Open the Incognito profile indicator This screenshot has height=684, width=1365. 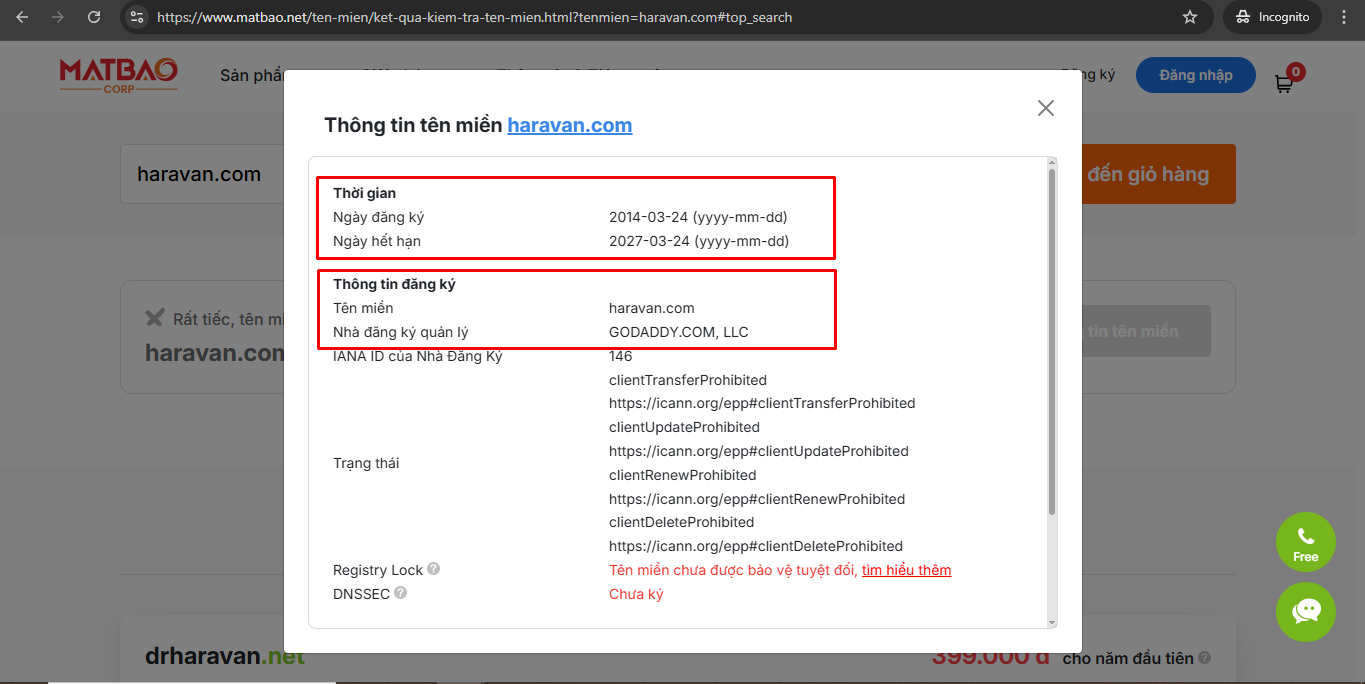1272,17
